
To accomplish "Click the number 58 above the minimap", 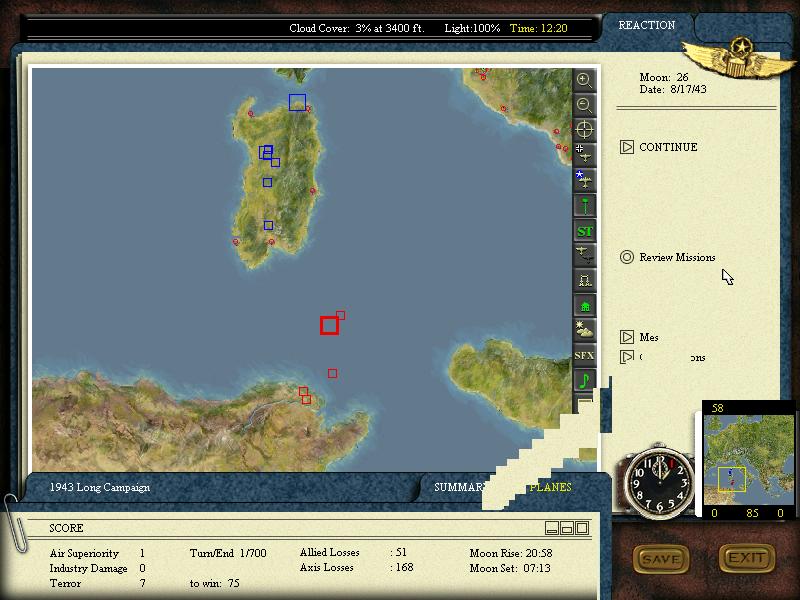I will pyautogui.click(x=717, y=408).
